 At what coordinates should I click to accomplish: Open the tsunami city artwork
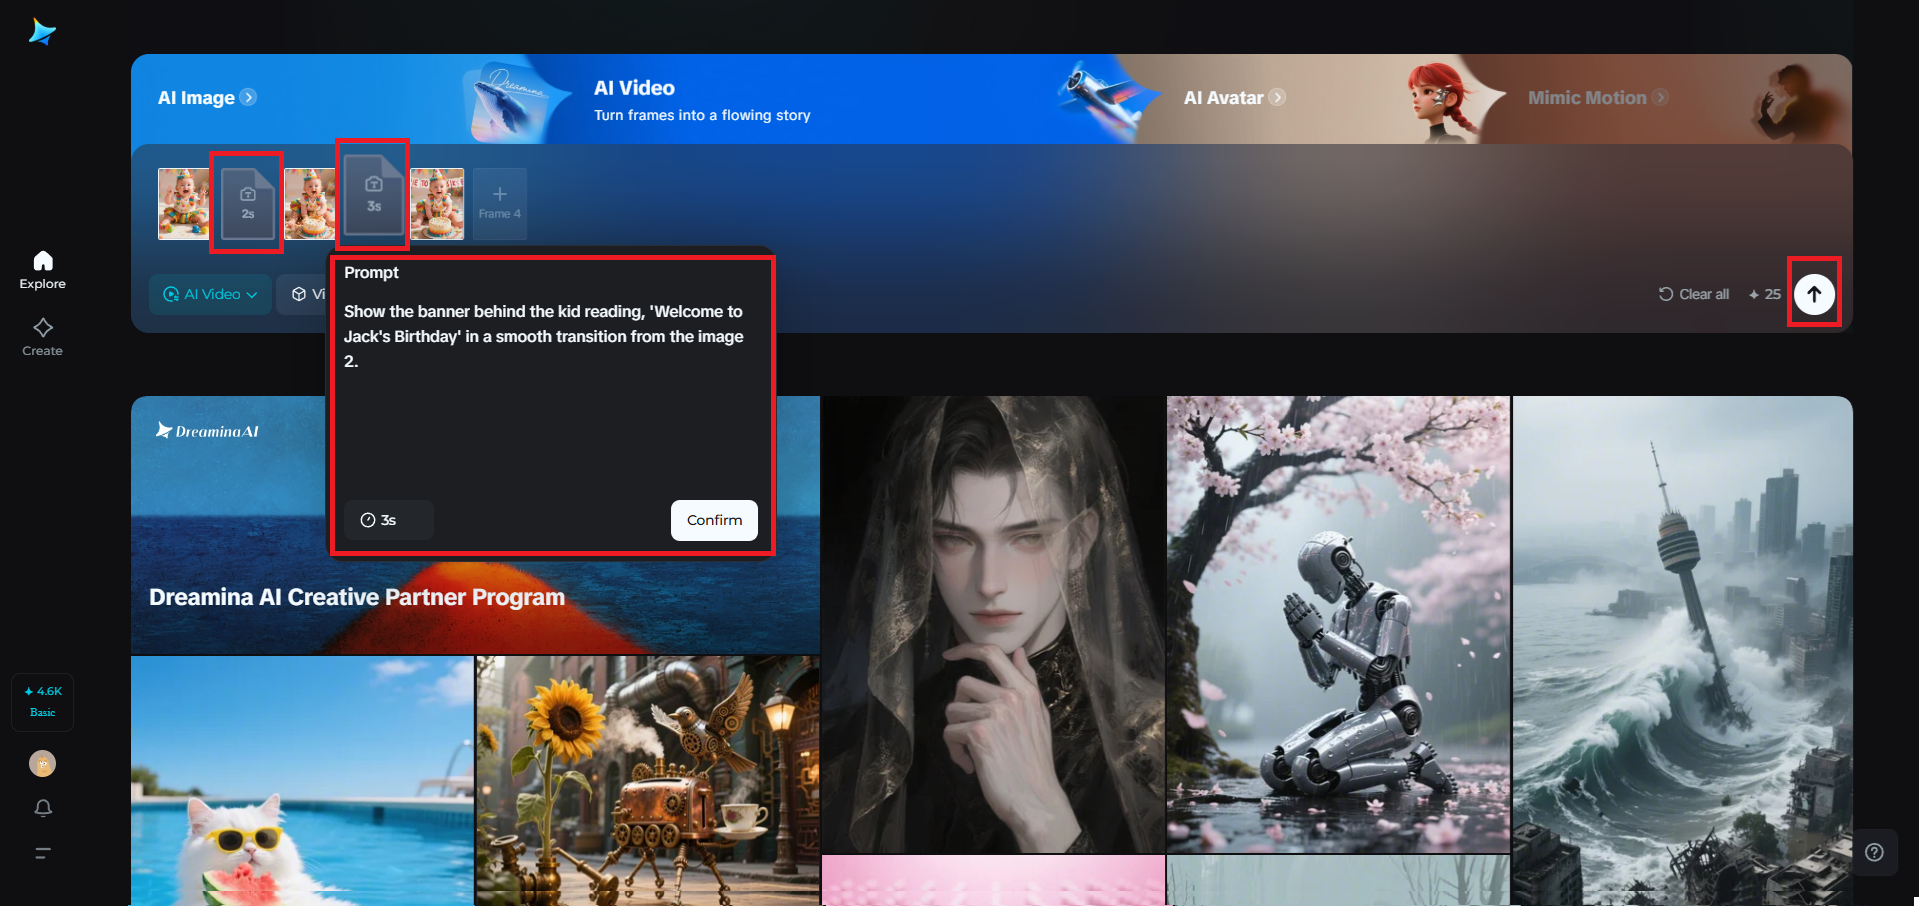[x=1682, y=650]
